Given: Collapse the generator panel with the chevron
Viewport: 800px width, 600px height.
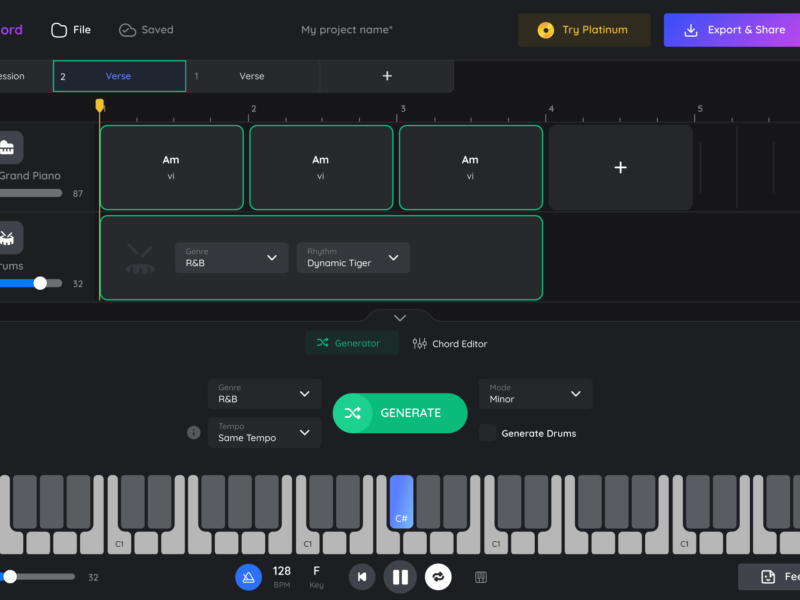Looking at the screenshot, I should pyautogui.click(x=399, y=317).
